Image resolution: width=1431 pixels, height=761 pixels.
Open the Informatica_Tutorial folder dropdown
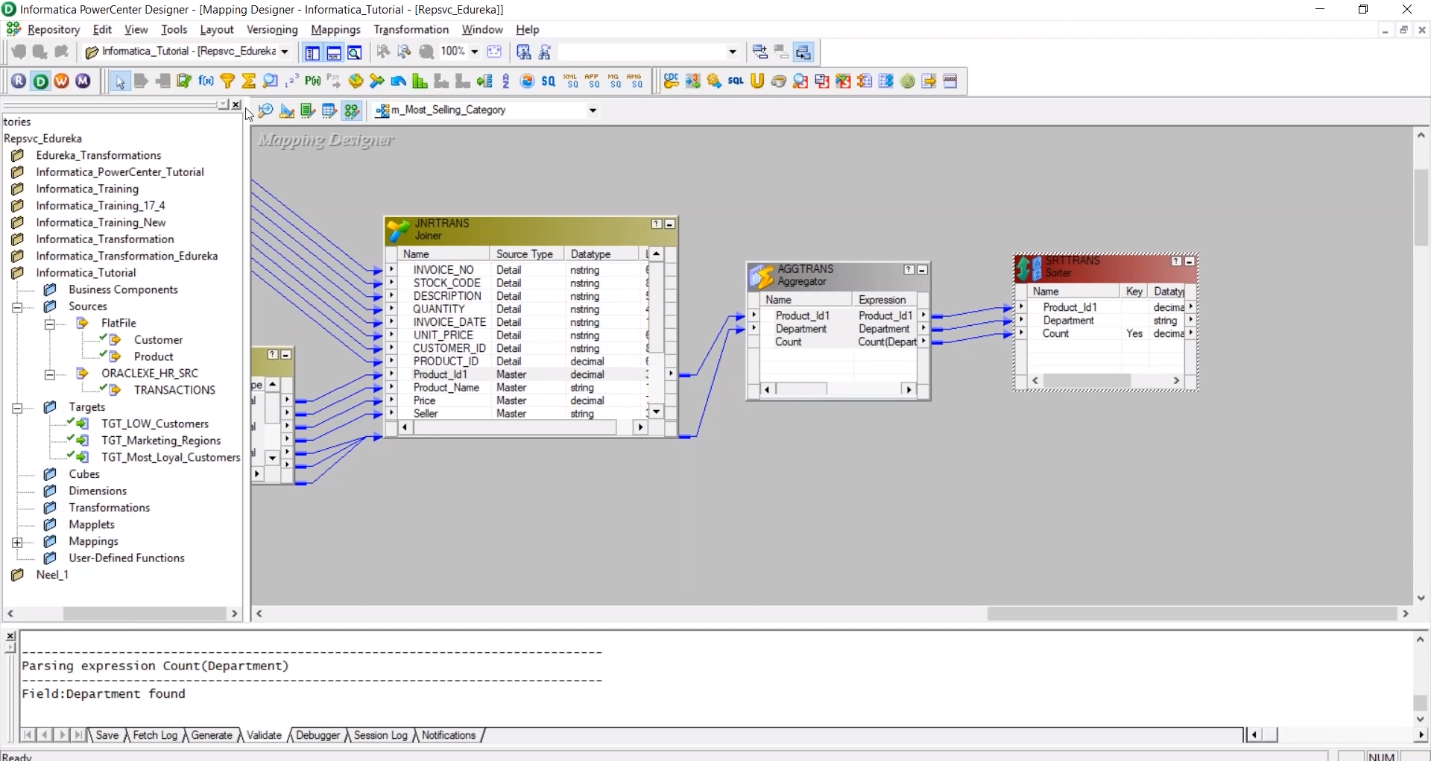(x=284, y=52)
